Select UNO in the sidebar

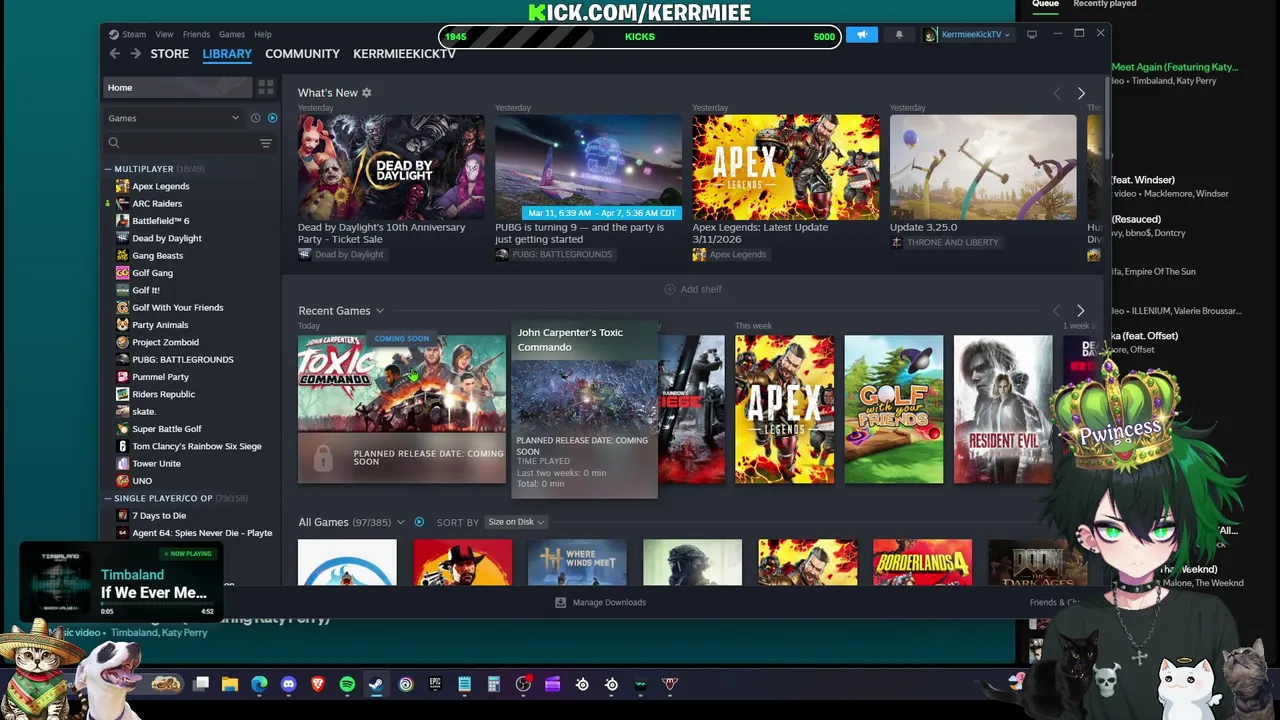pos(142,481)
